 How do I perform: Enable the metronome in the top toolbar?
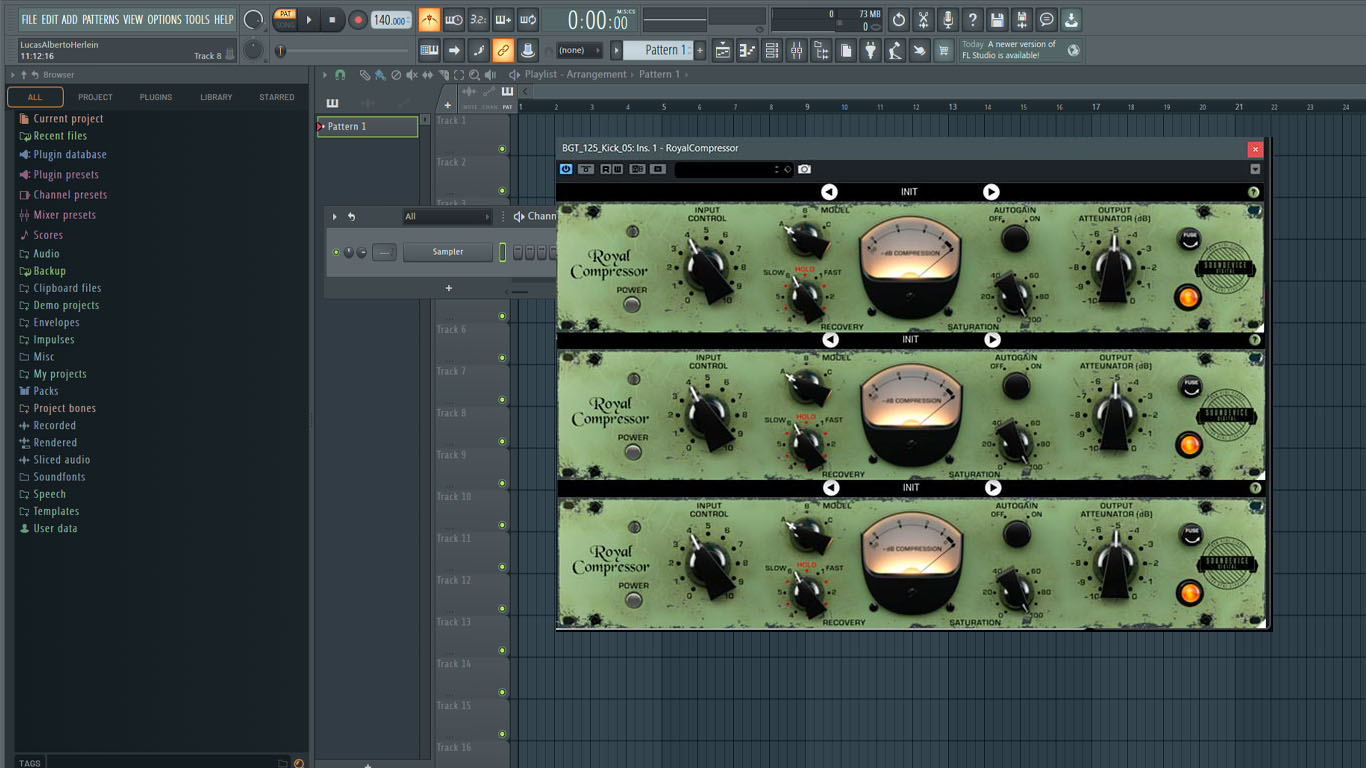(x=429, y=19)
